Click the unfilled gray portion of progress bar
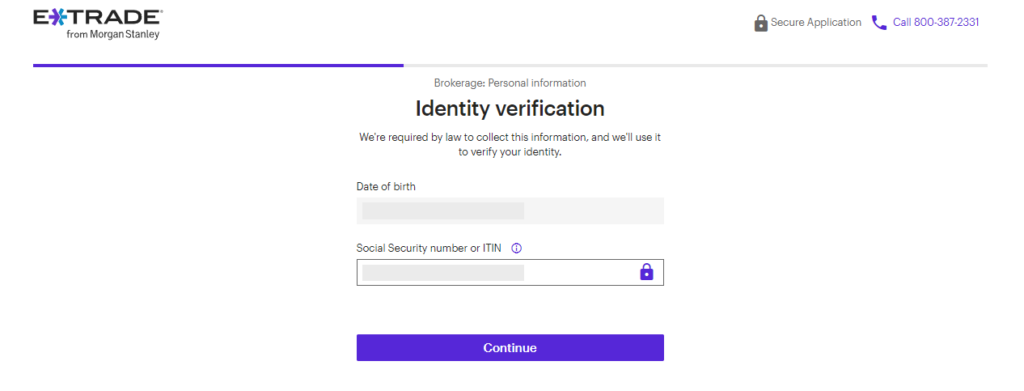This screenshot has height=391, width=1024. tap(696, 65)
